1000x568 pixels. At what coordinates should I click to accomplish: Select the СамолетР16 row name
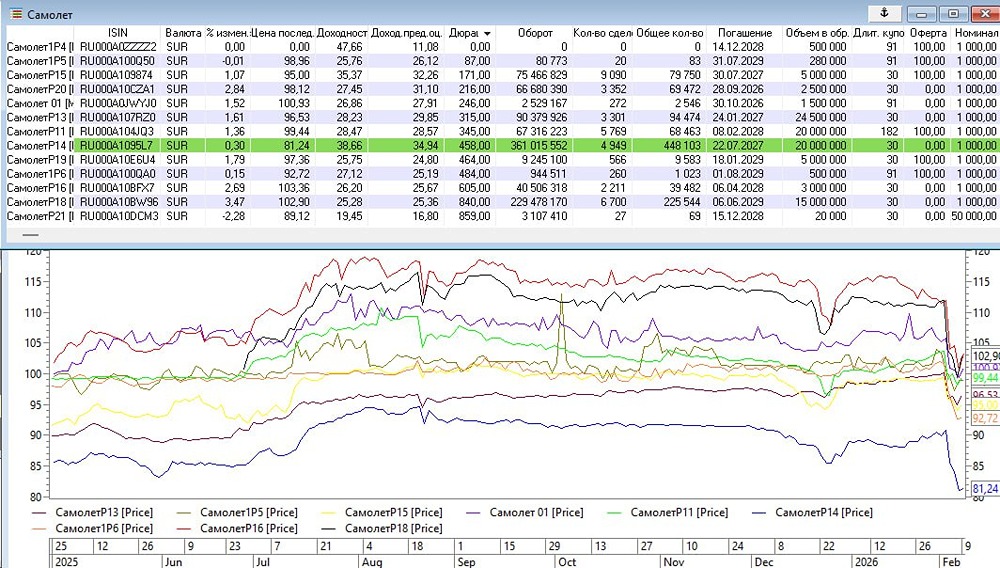click(40, 187)
